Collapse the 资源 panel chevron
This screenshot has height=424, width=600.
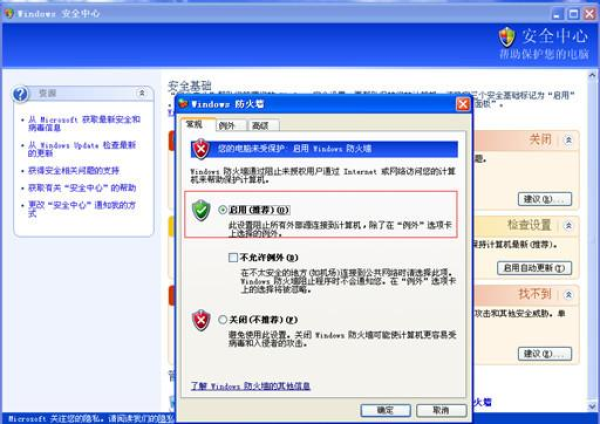point(142,93)
